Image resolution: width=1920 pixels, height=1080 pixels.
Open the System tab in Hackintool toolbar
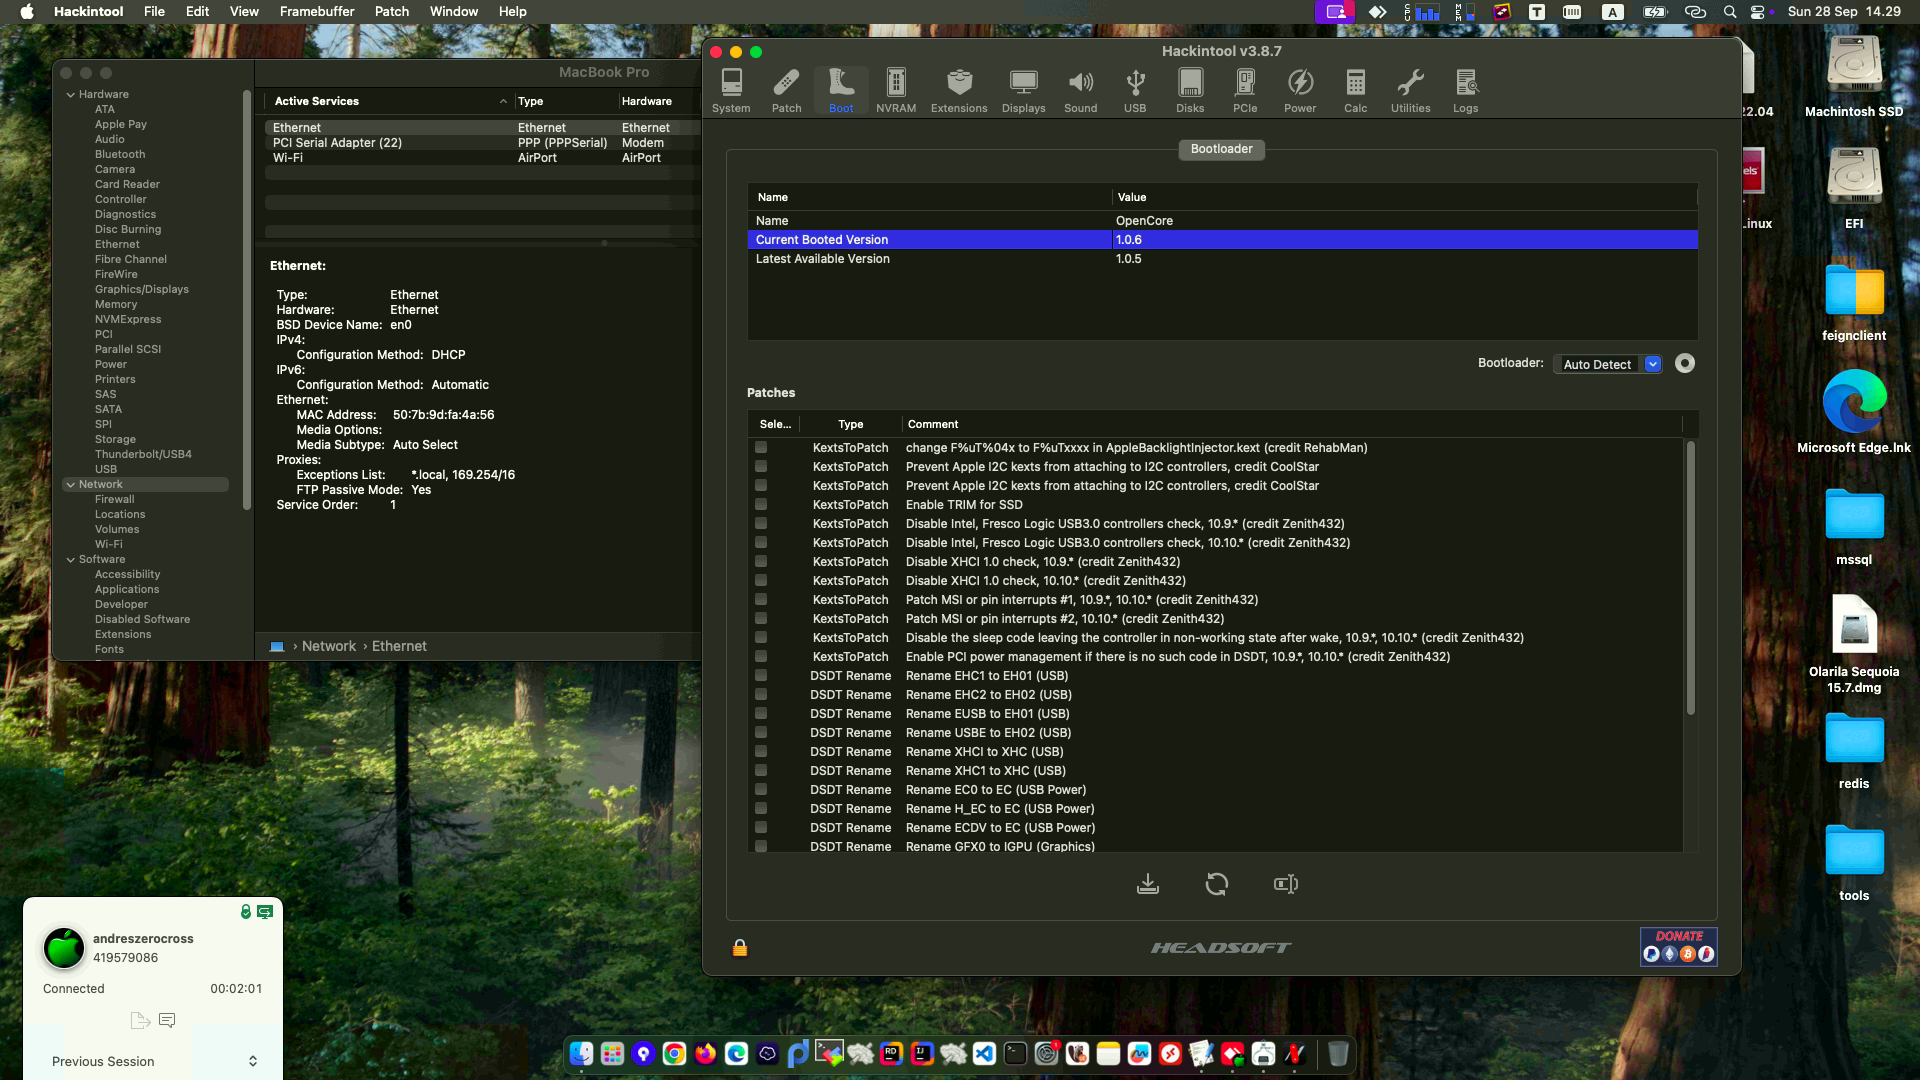[x=731, y=90]
